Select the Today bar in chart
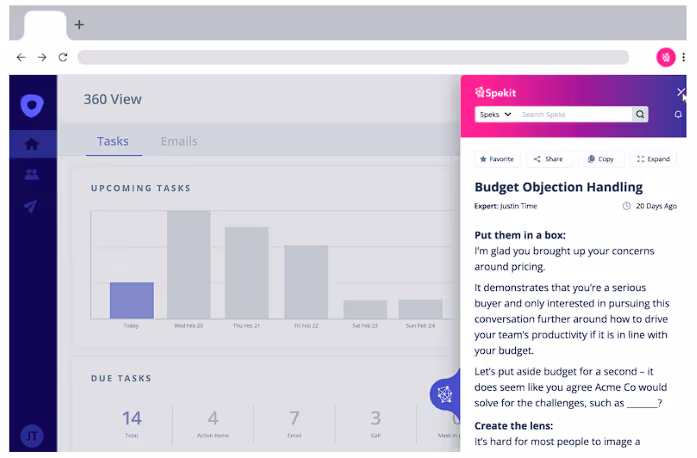697x458 pixels. click(x=132, y=301)
